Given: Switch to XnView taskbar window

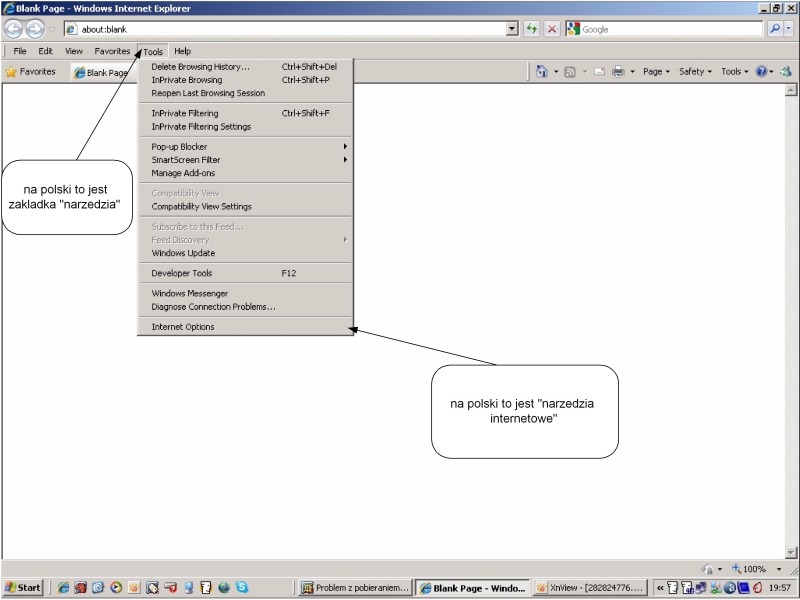Looking at the screenshot, I should pyautogui.click(x=590, y=588).
